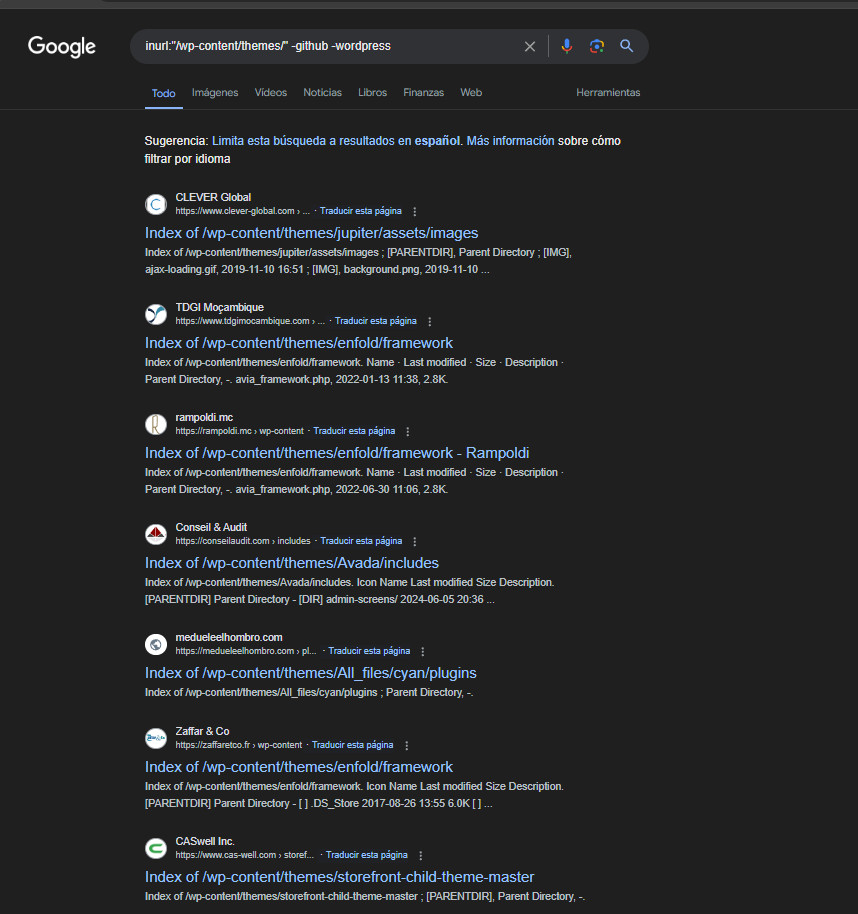Screen dimensions: 858x914
Task: Open Google Lens image search icon
Action: coord(597,46)
